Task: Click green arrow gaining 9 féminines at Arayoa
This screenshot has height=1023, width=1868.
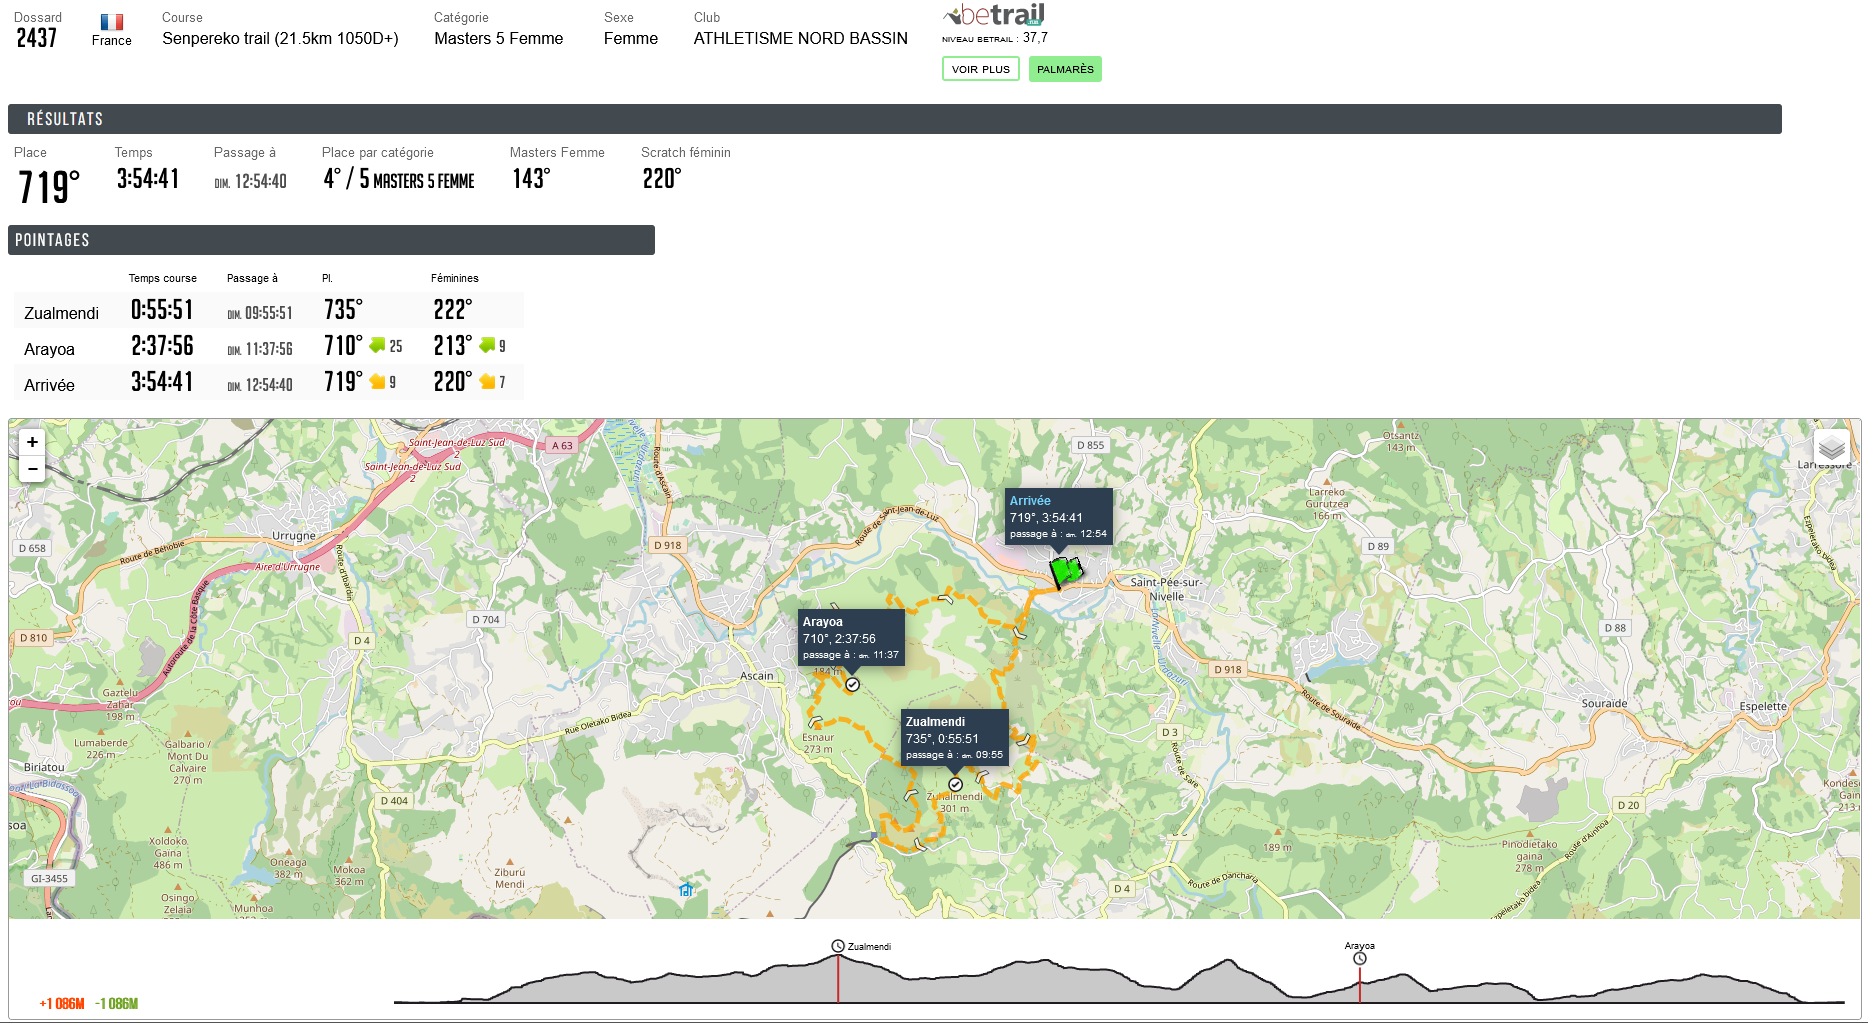Action: 487,345
